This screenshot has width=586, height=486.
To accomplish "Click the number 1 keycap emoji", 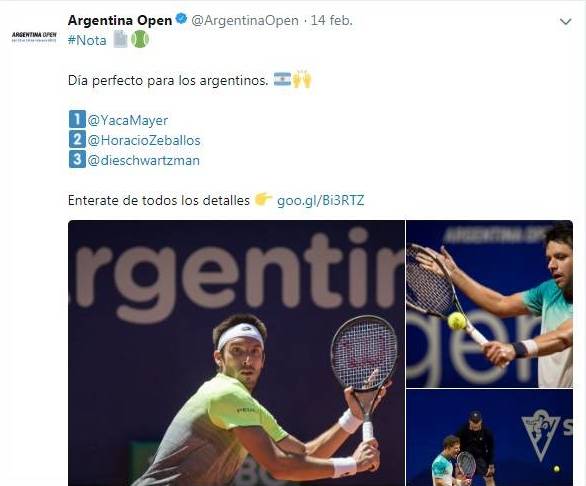I will click(77, 120).
